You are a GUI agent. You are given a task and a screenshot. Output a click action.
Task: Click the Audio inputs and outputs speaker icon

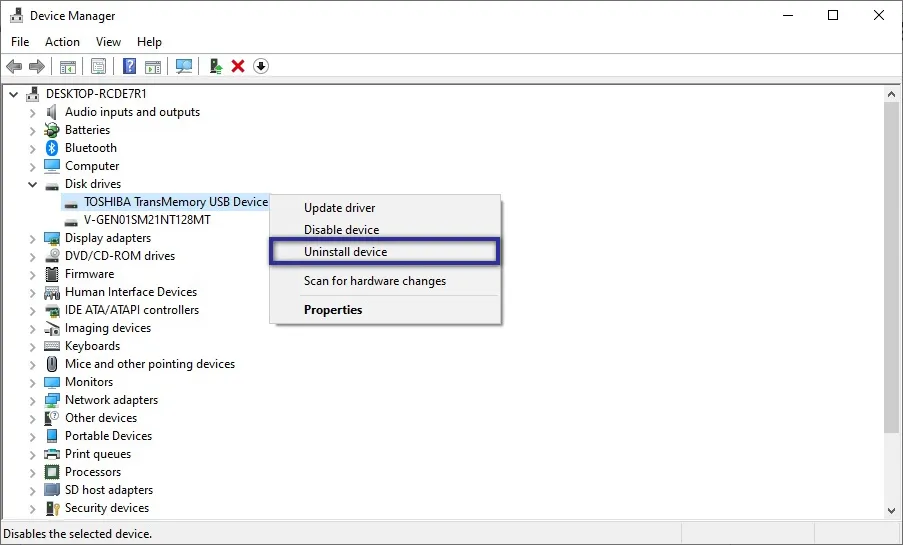click(52, 112)
